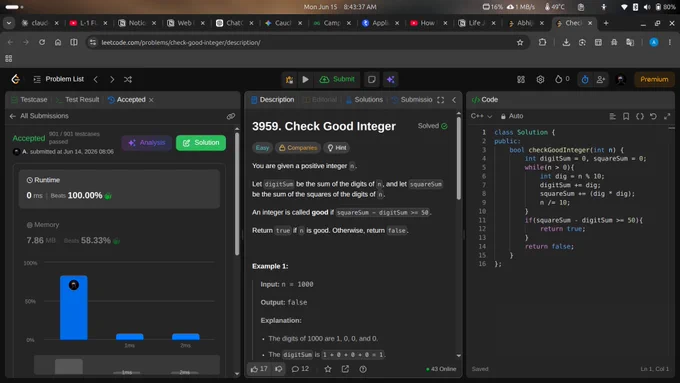
Task: Click the description panel scrollbar
Action: coord(459,158)
